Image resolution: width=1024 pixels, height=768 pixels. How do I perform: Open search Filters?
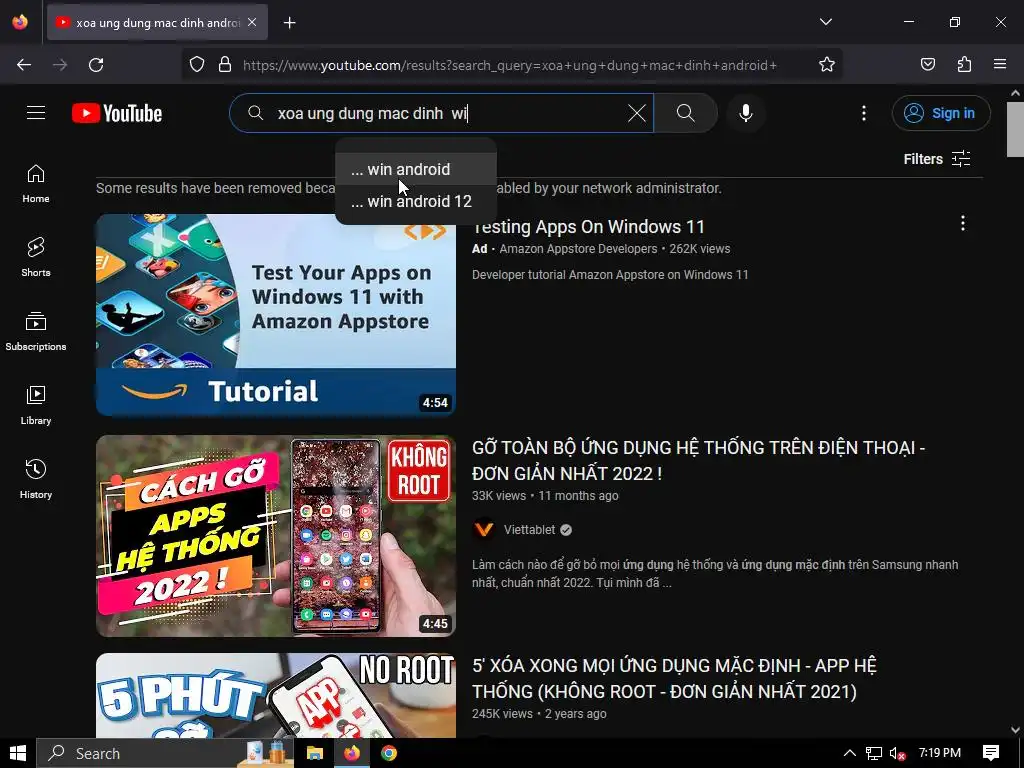(x=936, y=159)
